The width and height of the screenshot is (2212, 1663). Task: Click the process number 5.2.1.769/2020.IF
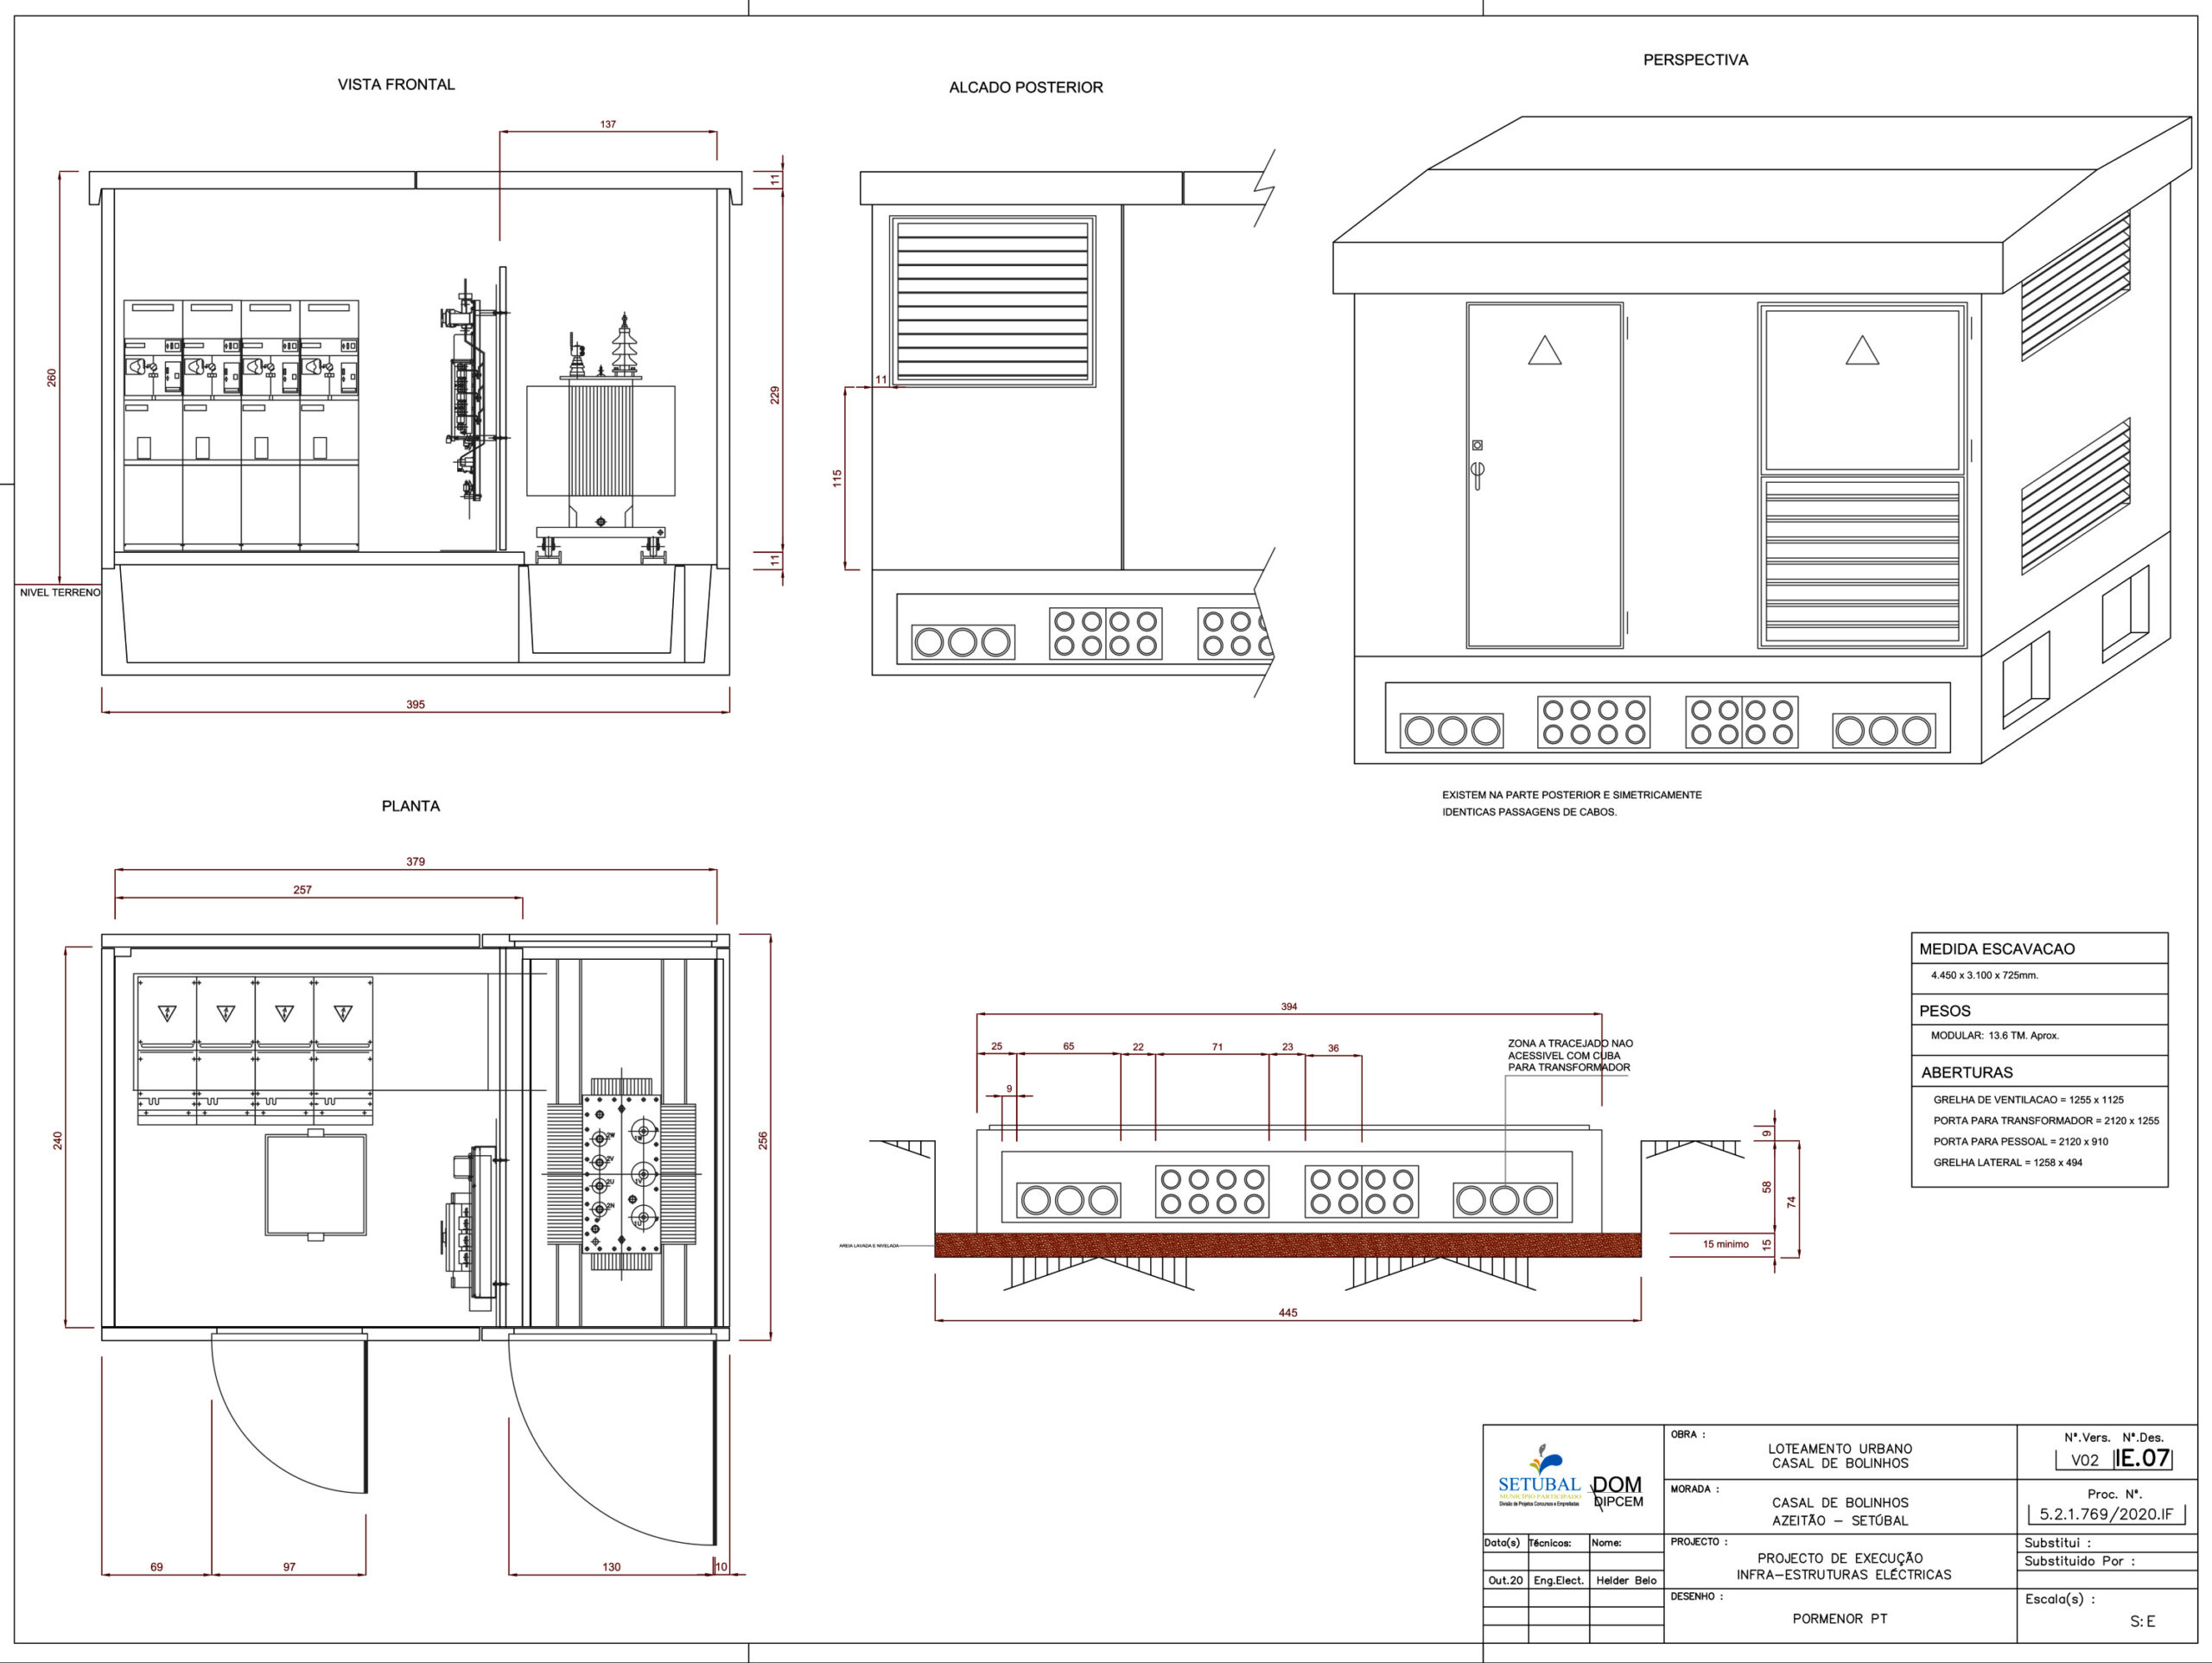(x=2106, y=1514)
